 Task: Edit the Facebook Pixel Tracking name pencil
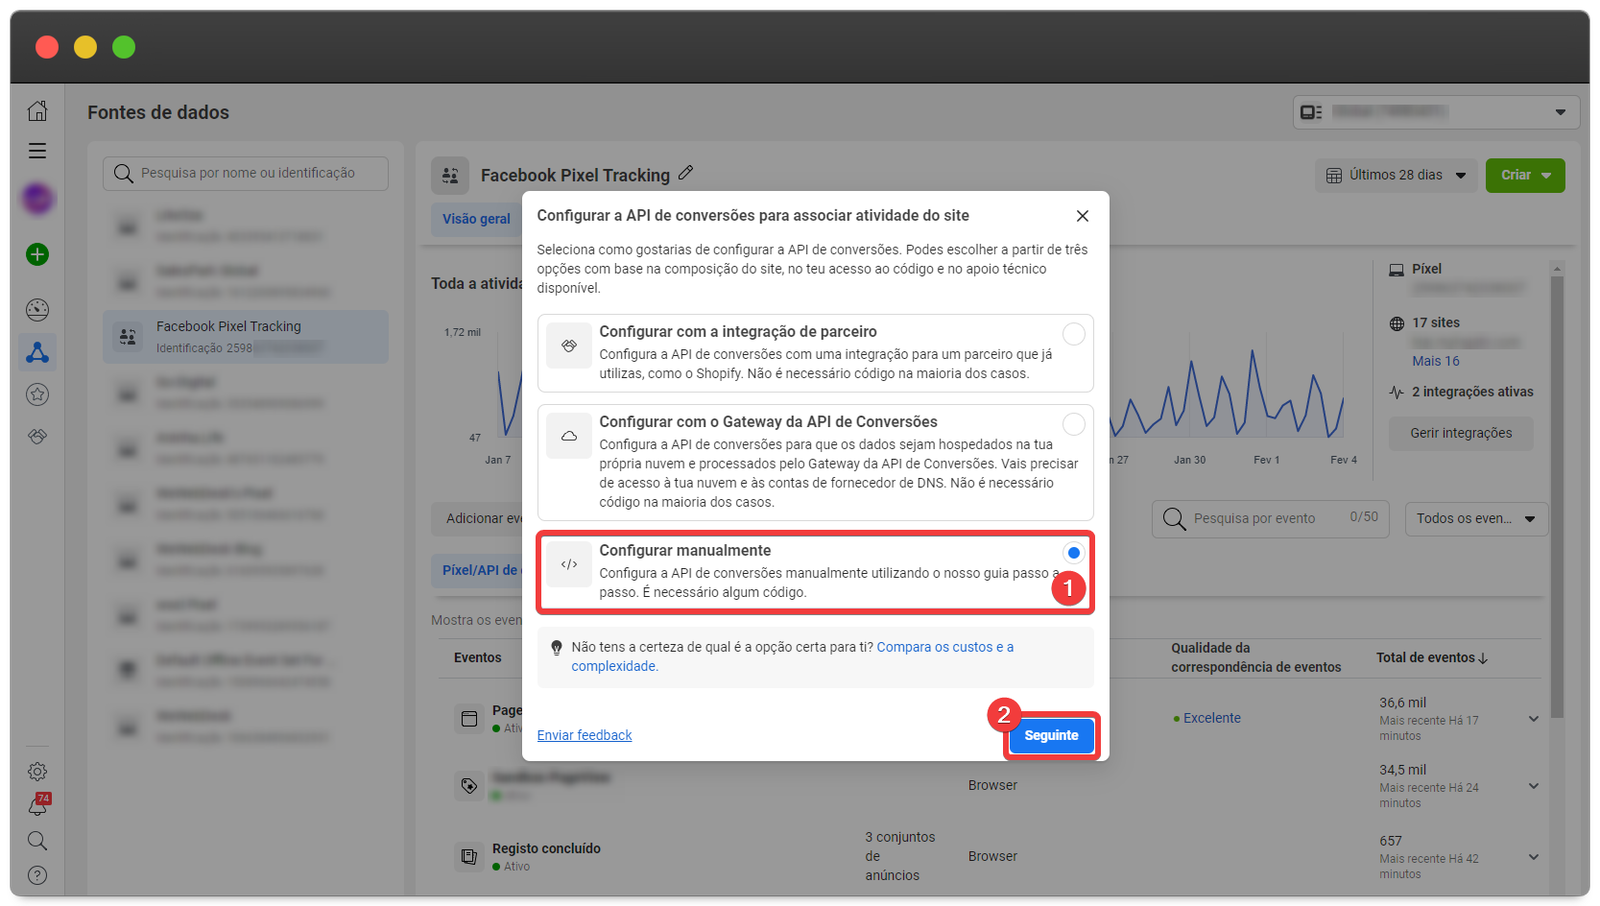pyautogui.click(x=686, y=173)
